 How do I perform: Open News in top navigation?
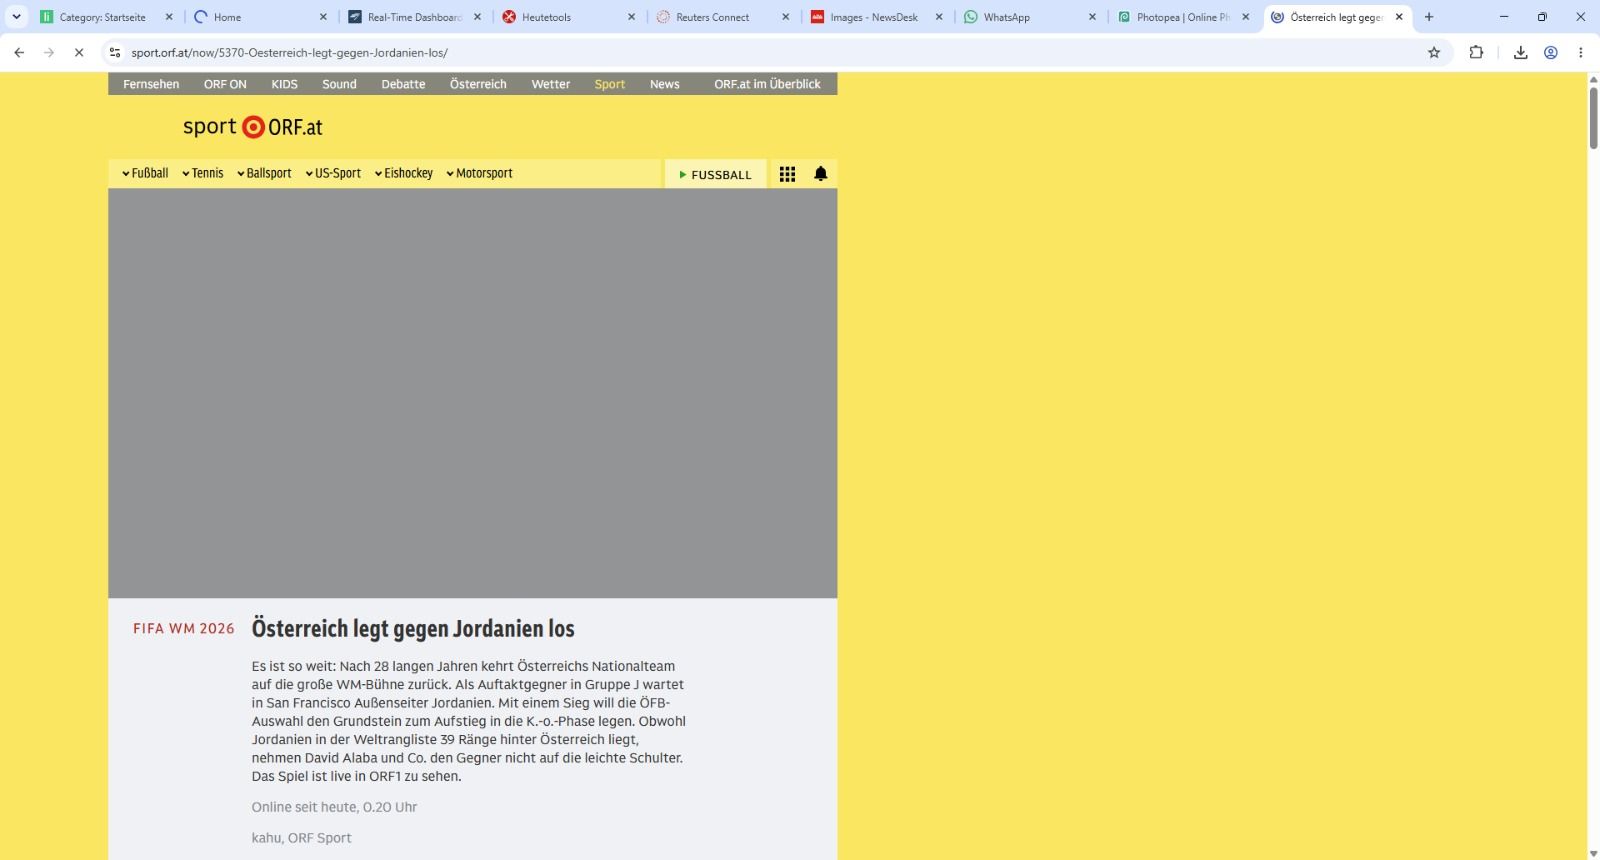tap(665, 84)
